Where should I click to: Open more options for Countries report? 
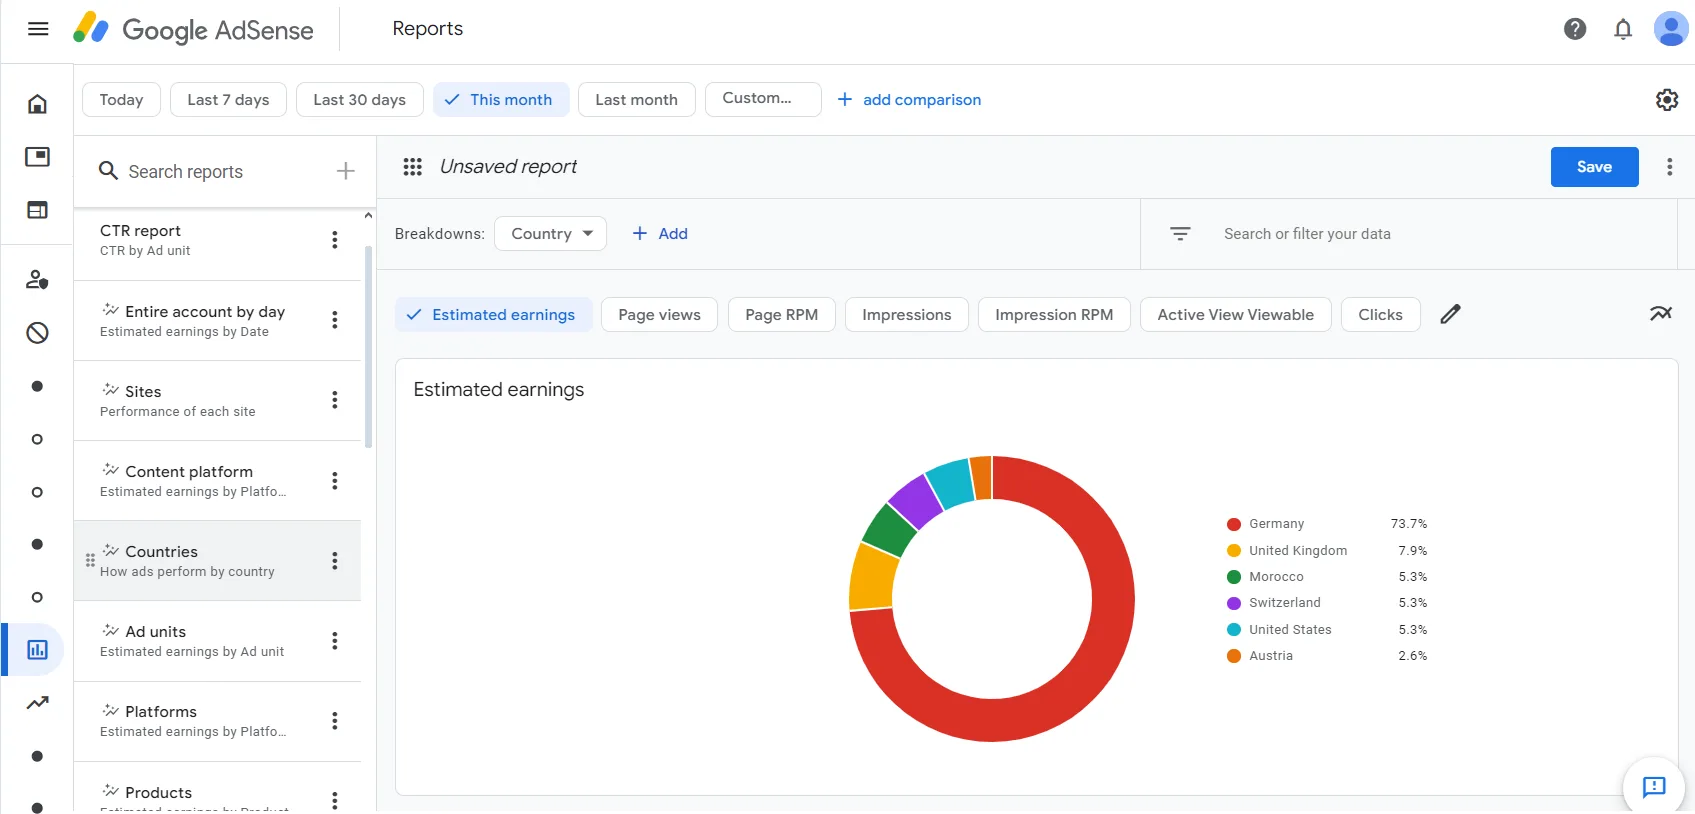click(335, 561)
